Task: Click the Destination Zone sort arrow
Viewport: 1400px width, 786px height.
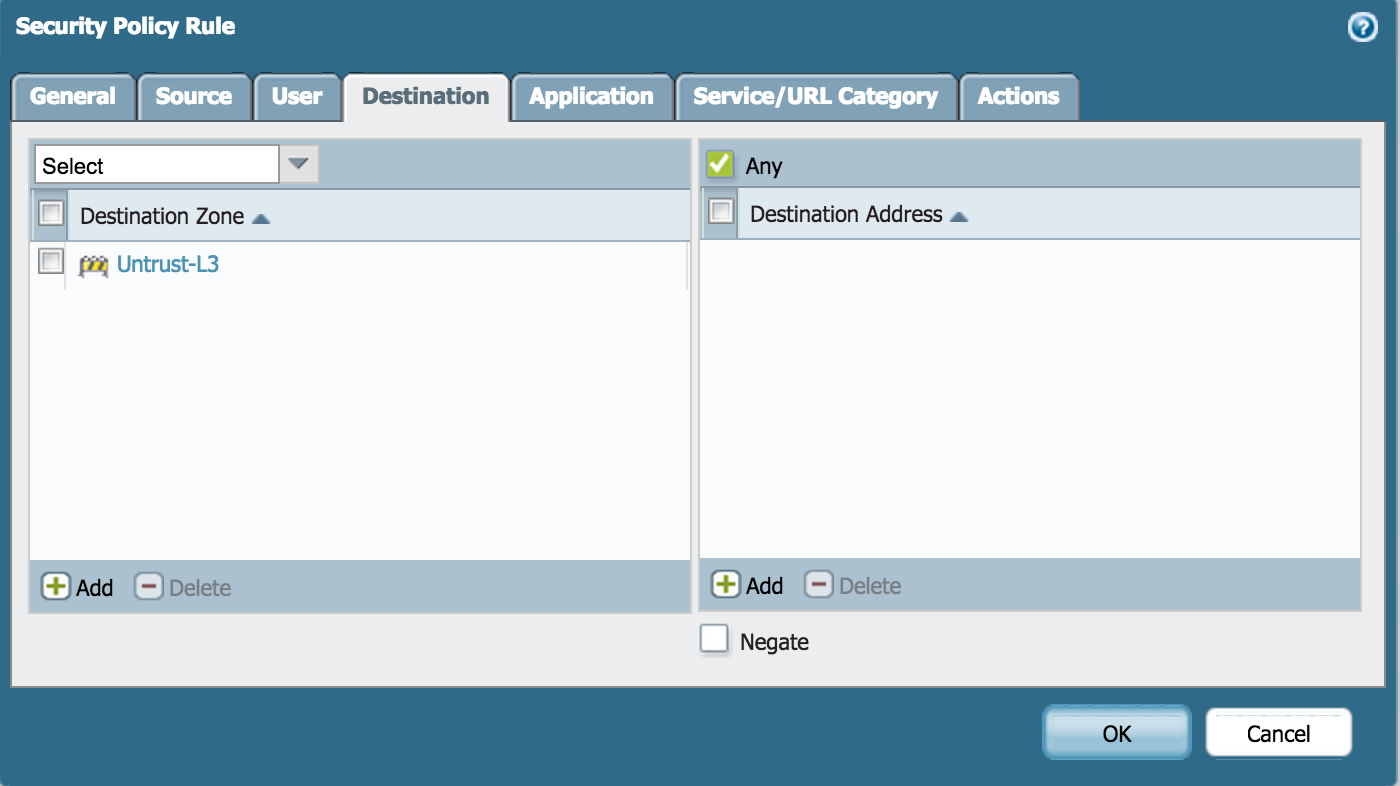Action: [x=260, y=216]
